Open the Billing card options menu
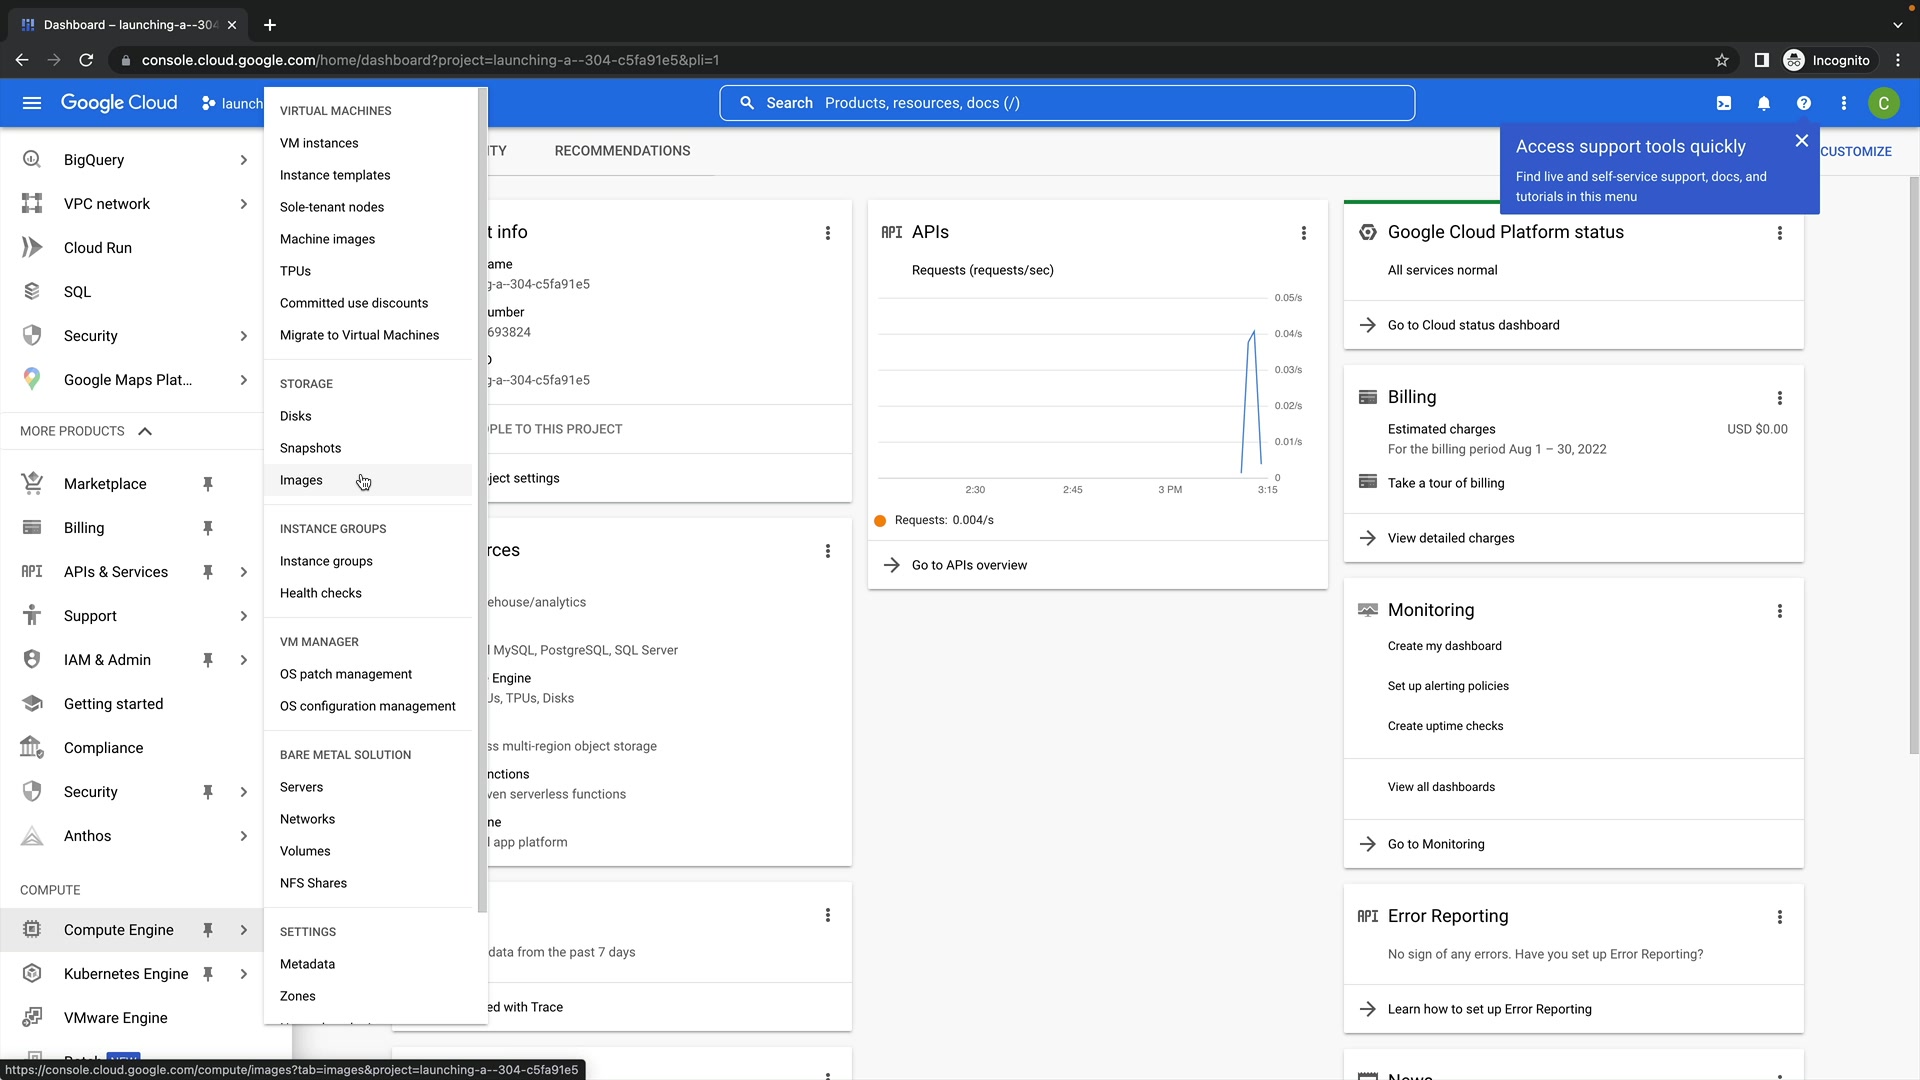 (1780, 398)
